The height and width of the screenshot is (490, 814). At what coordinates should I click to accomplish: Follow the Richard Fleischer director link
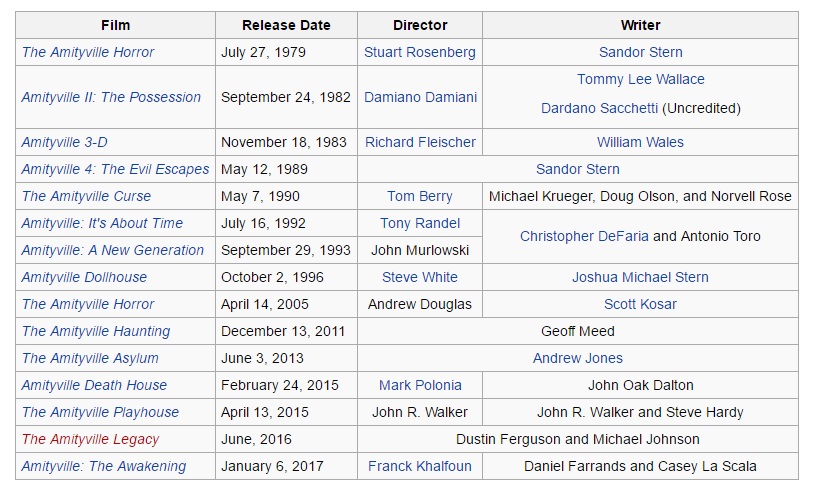(420, 142)
